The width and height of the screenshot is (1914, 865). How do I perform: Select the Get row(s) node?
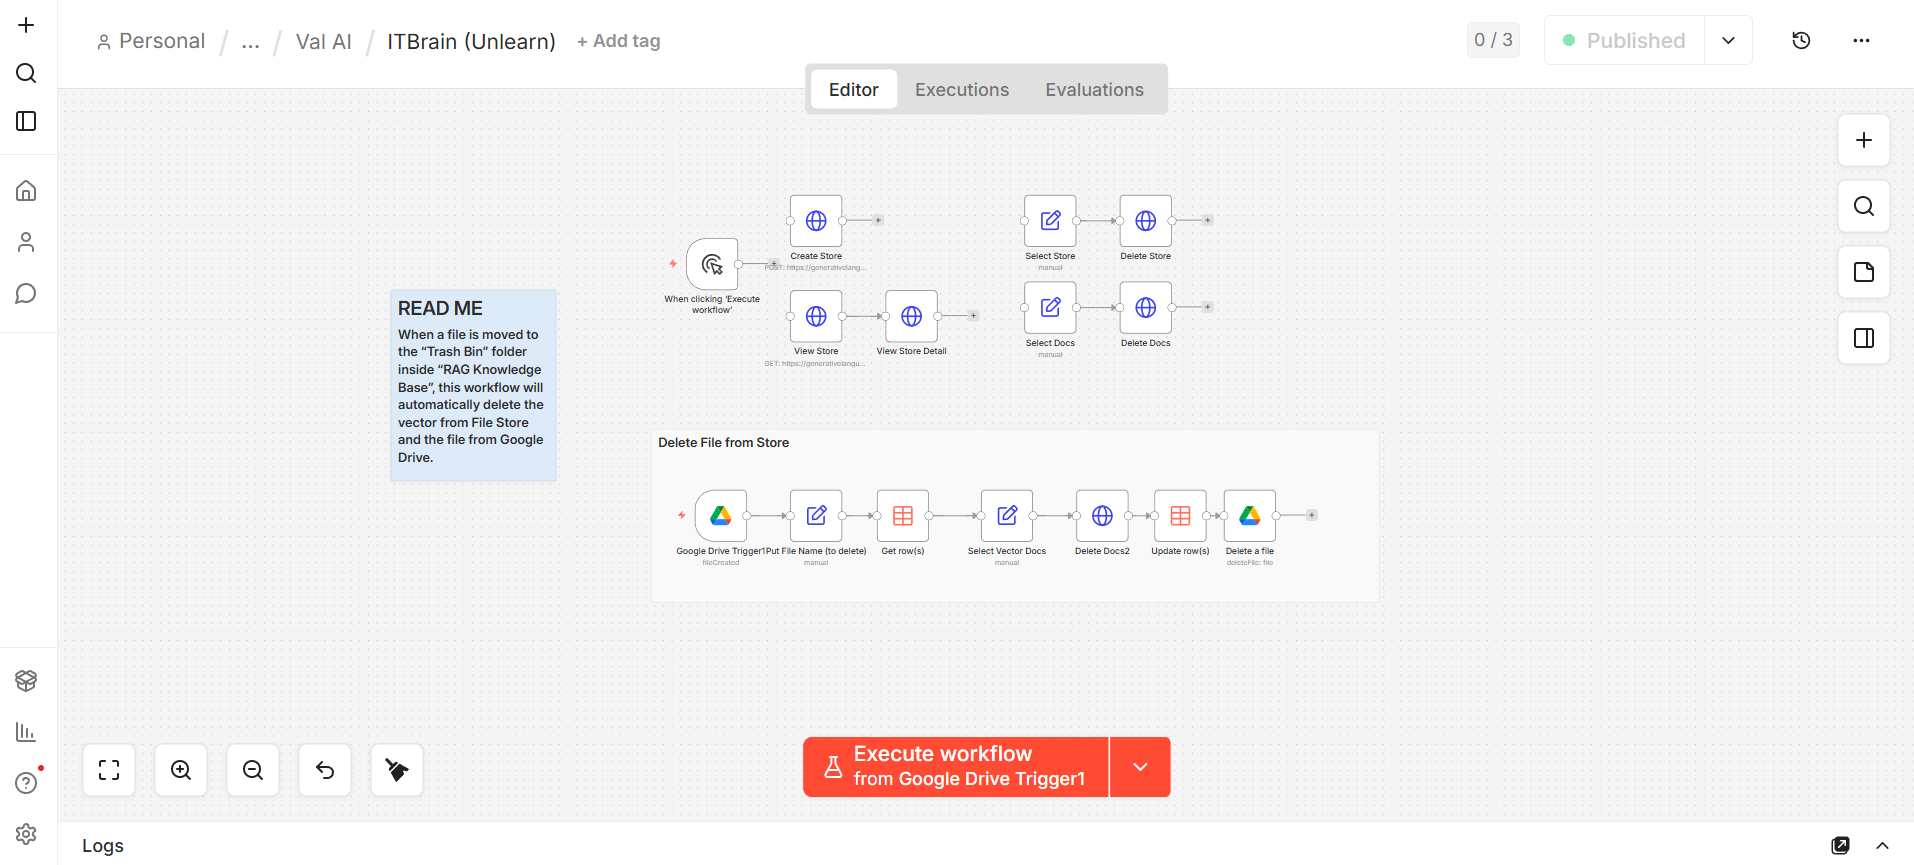903,516
